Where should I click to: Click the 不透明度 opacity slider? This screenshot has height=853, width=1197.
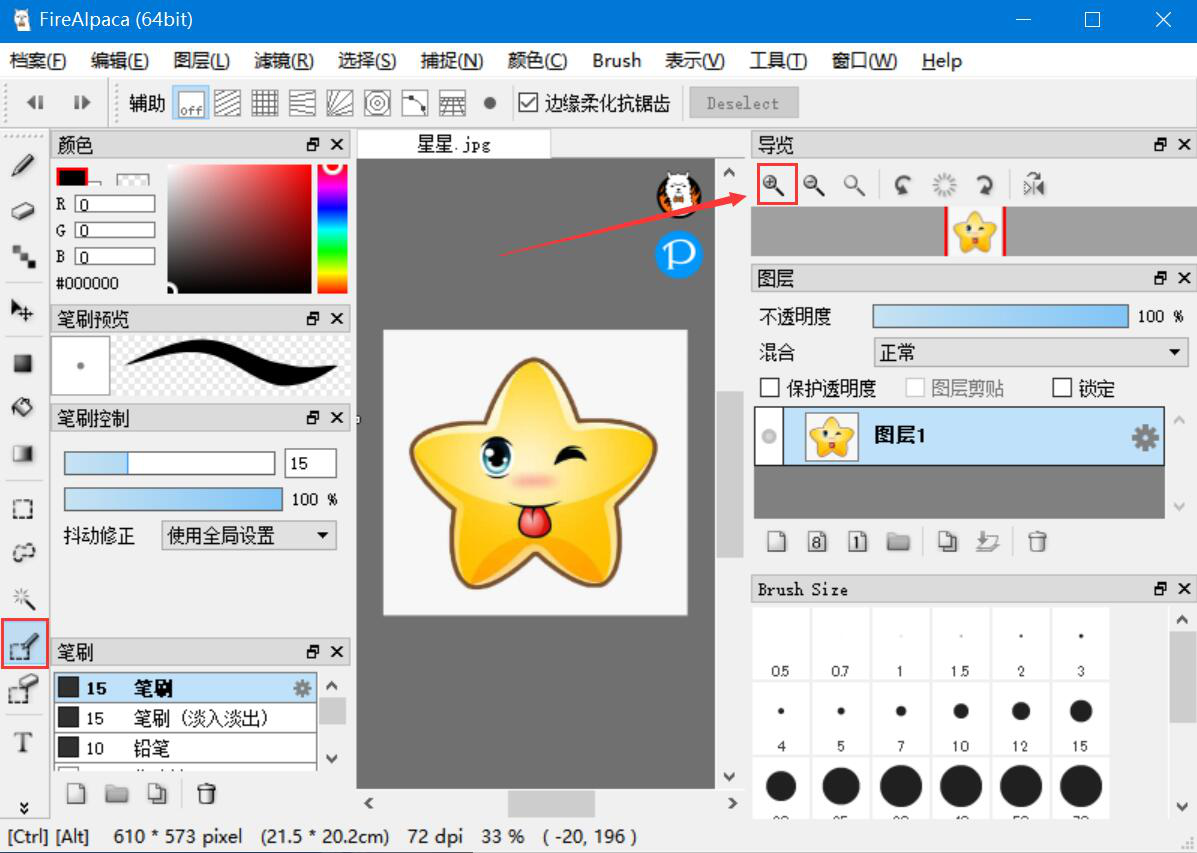tap(1000, 316)
